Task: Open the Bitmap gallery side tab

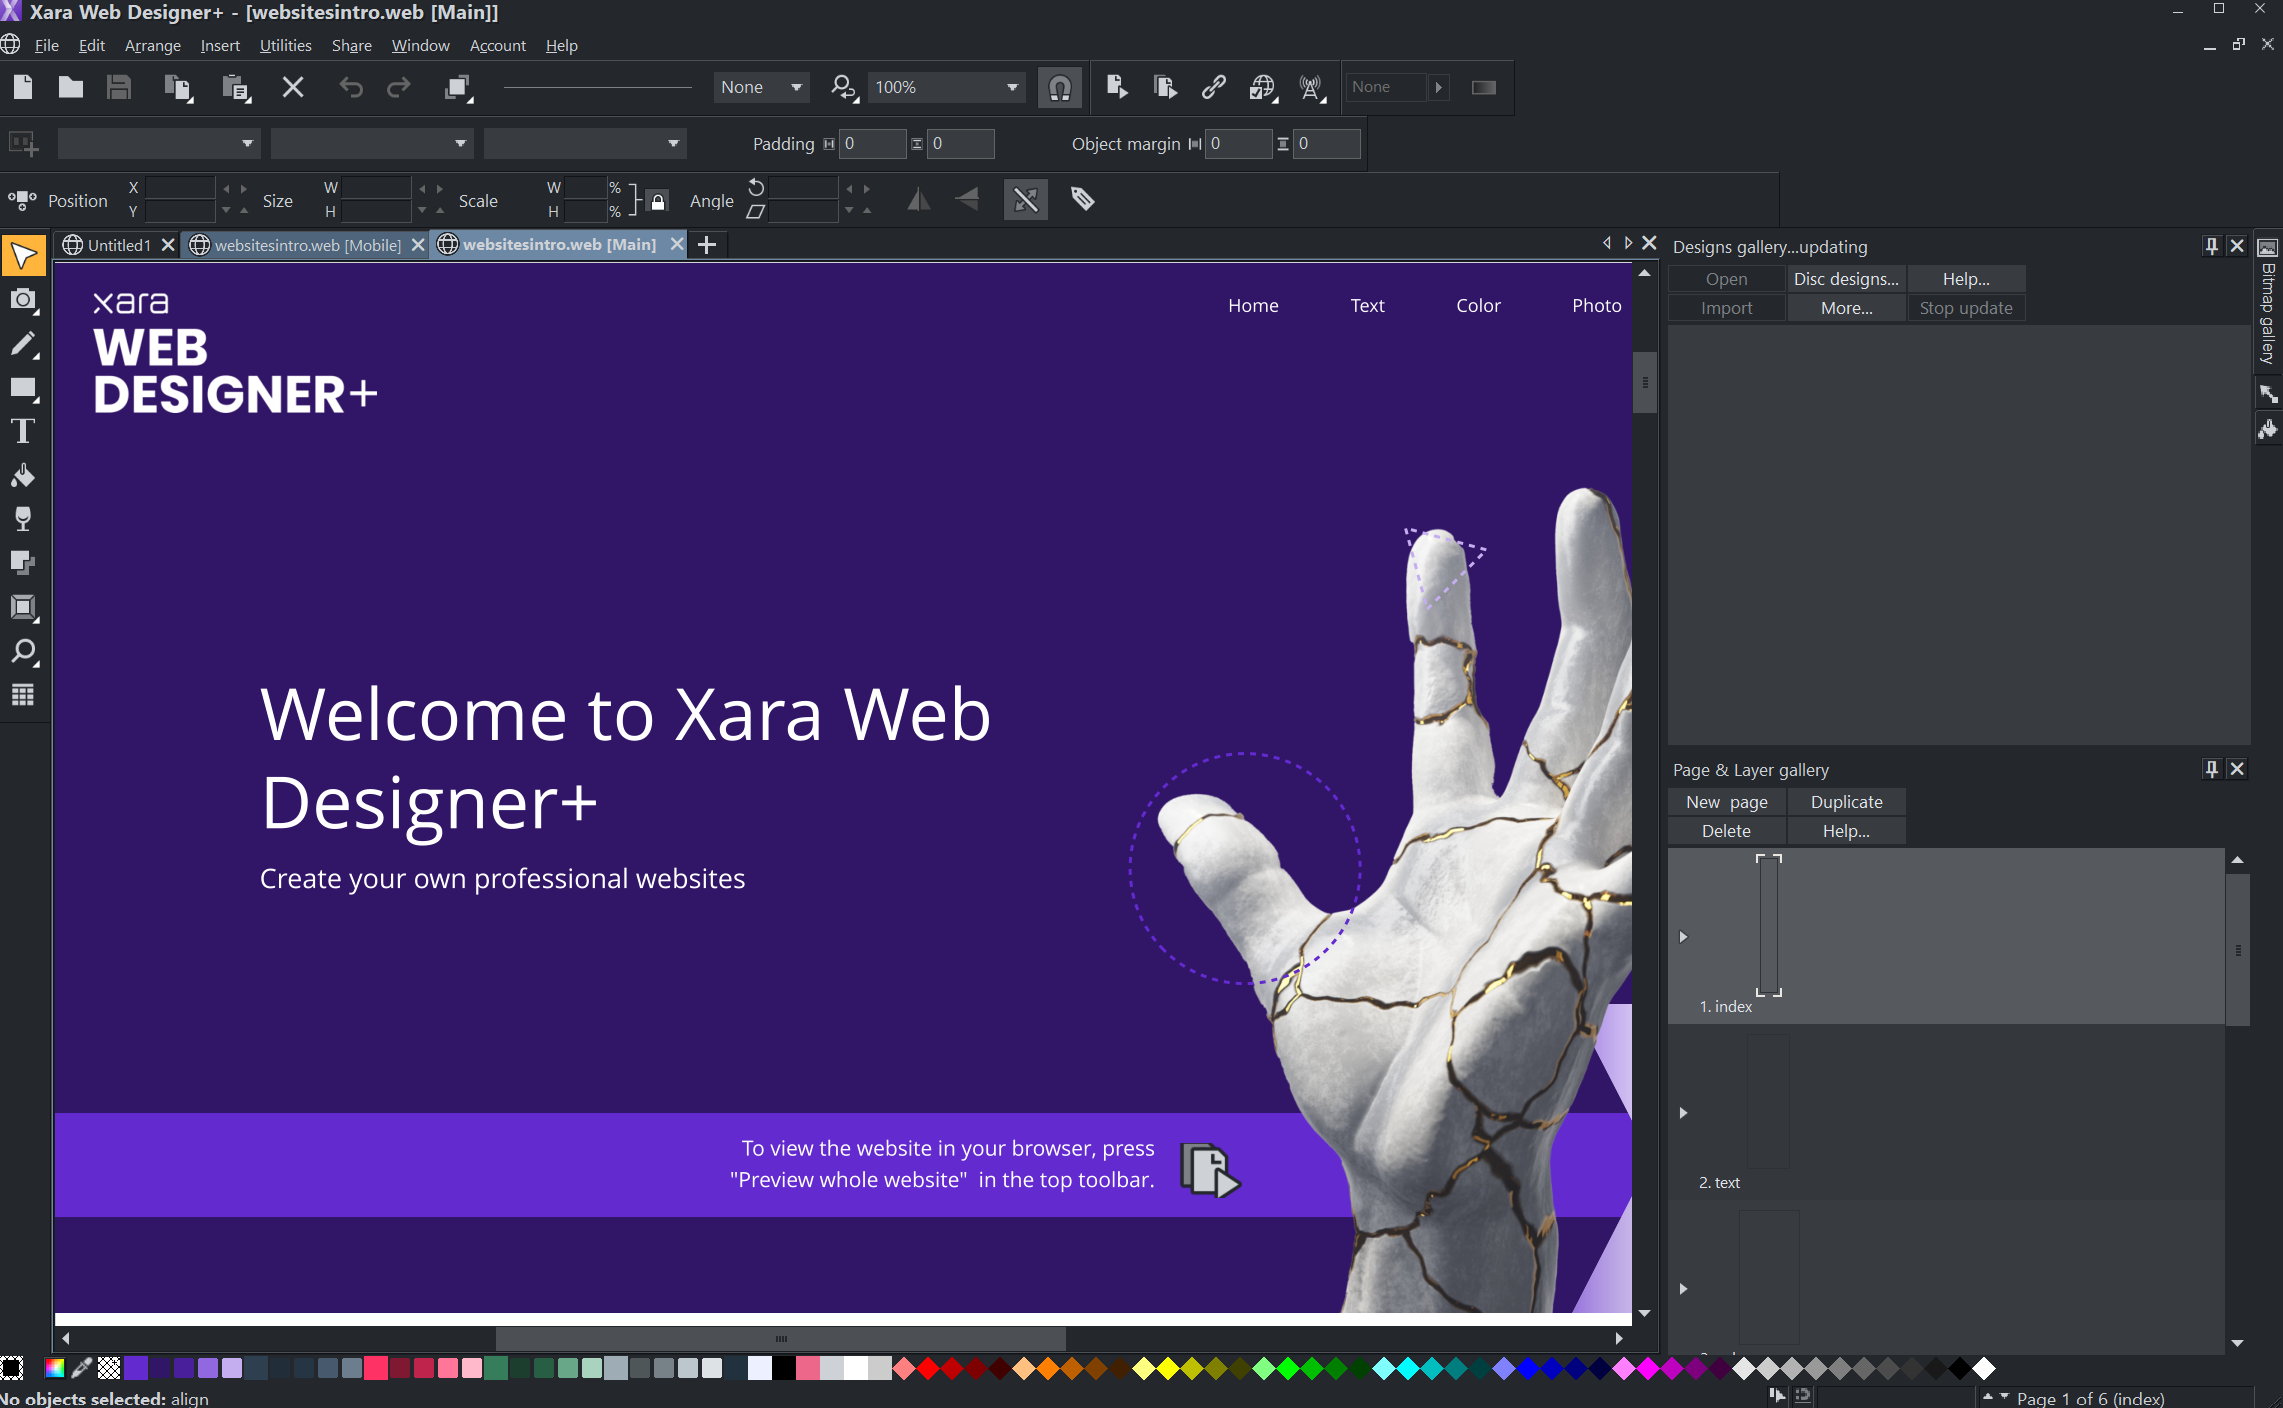Action: (2268, 303)
